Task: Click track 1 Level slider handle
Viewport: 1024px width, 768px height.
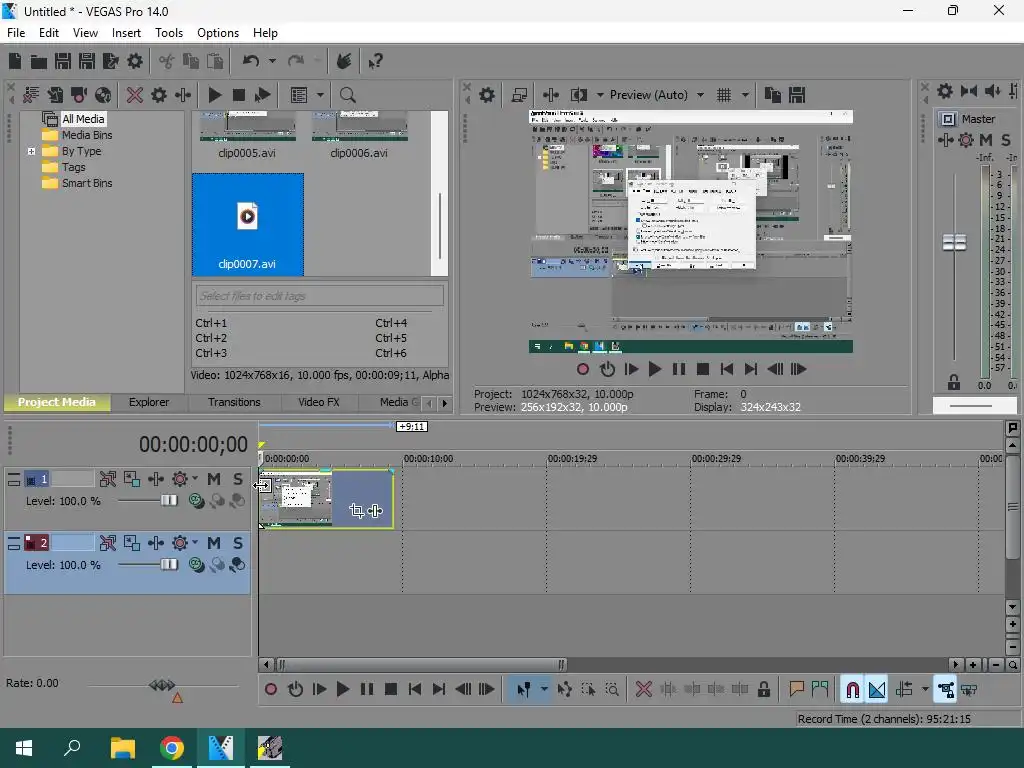Action: [x=169, y=501]
